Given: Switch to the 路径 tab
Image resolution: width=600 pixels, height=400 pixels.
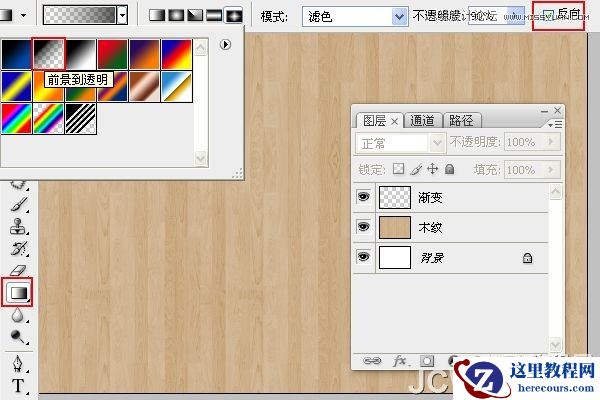Looking at the screenshot, I should 461,121.
